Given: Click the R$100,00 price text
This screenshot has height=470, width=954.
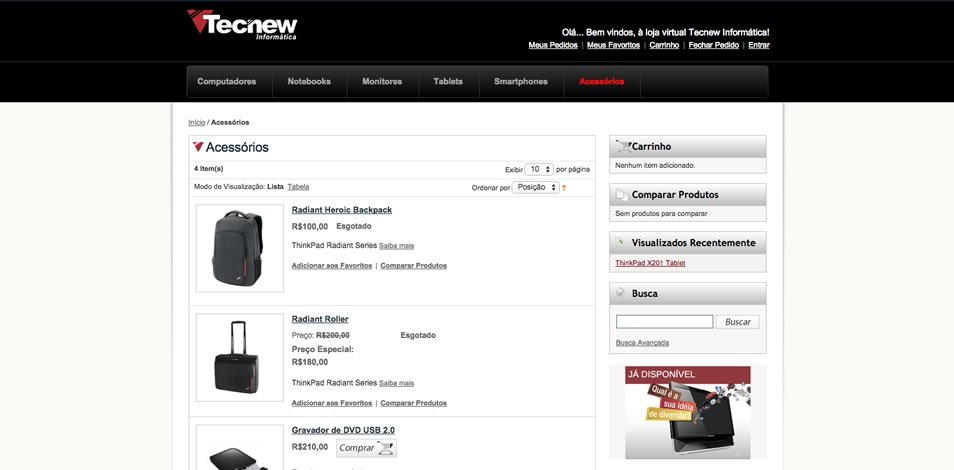Looking at the screenshot, I should click(x=310, y=226).
